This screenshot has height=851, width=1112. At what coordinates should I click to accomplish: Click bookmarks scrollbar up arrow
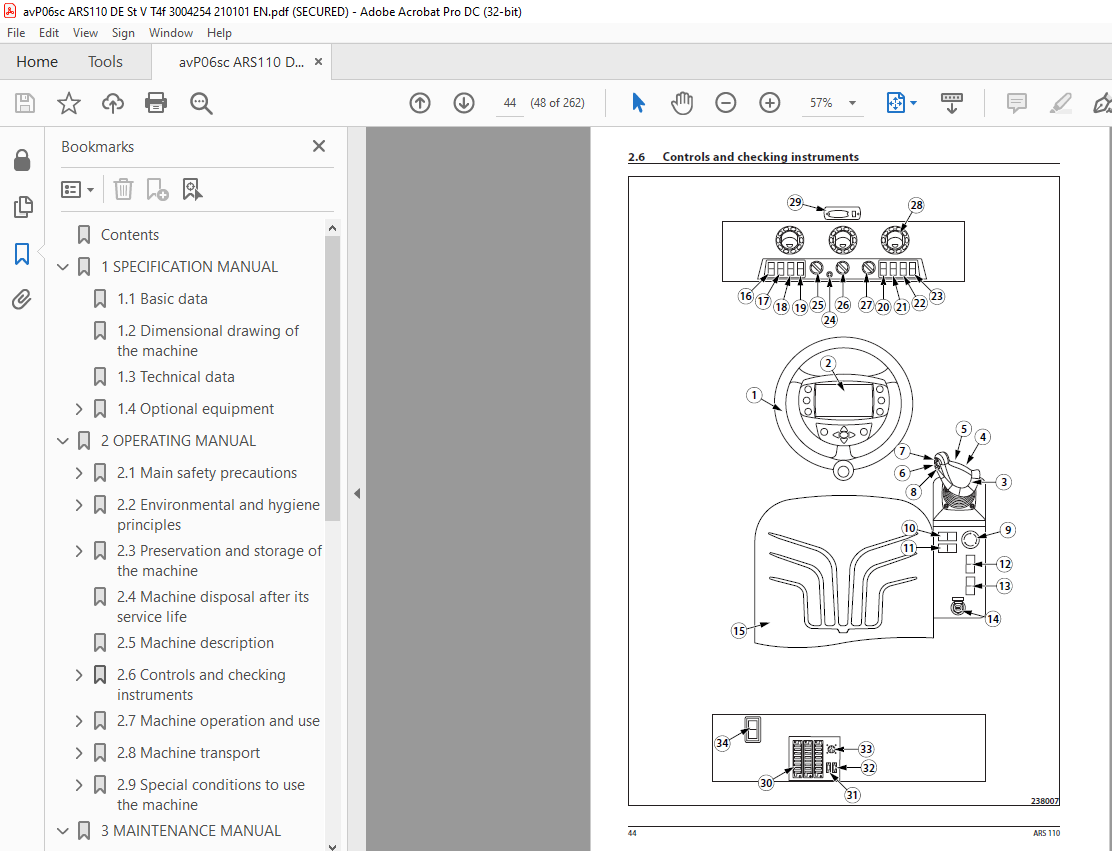click(x=332, y=228)
